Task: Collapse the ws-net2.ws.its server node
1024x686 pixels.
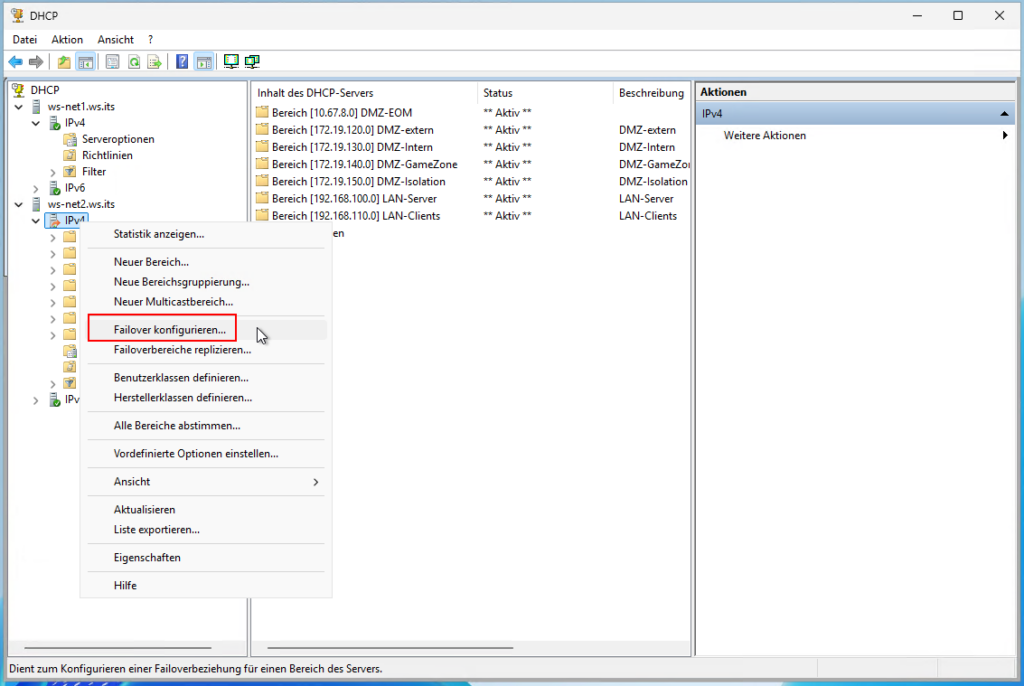Action: (x=19, y=204)
